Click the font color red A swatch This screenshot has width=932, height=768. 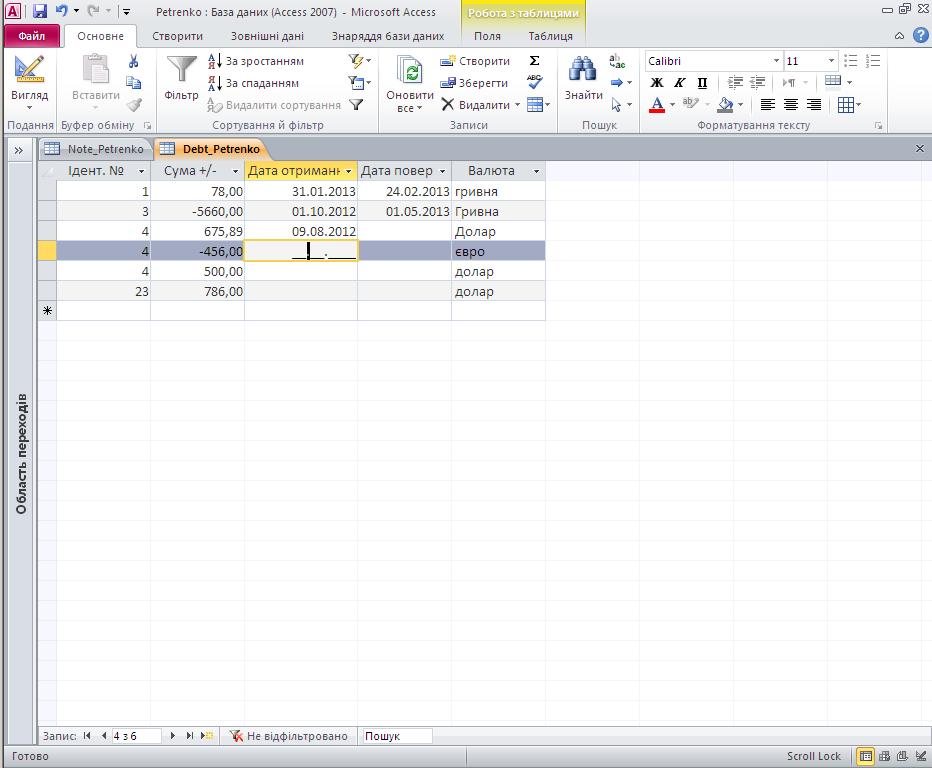[x=657, y=105]
